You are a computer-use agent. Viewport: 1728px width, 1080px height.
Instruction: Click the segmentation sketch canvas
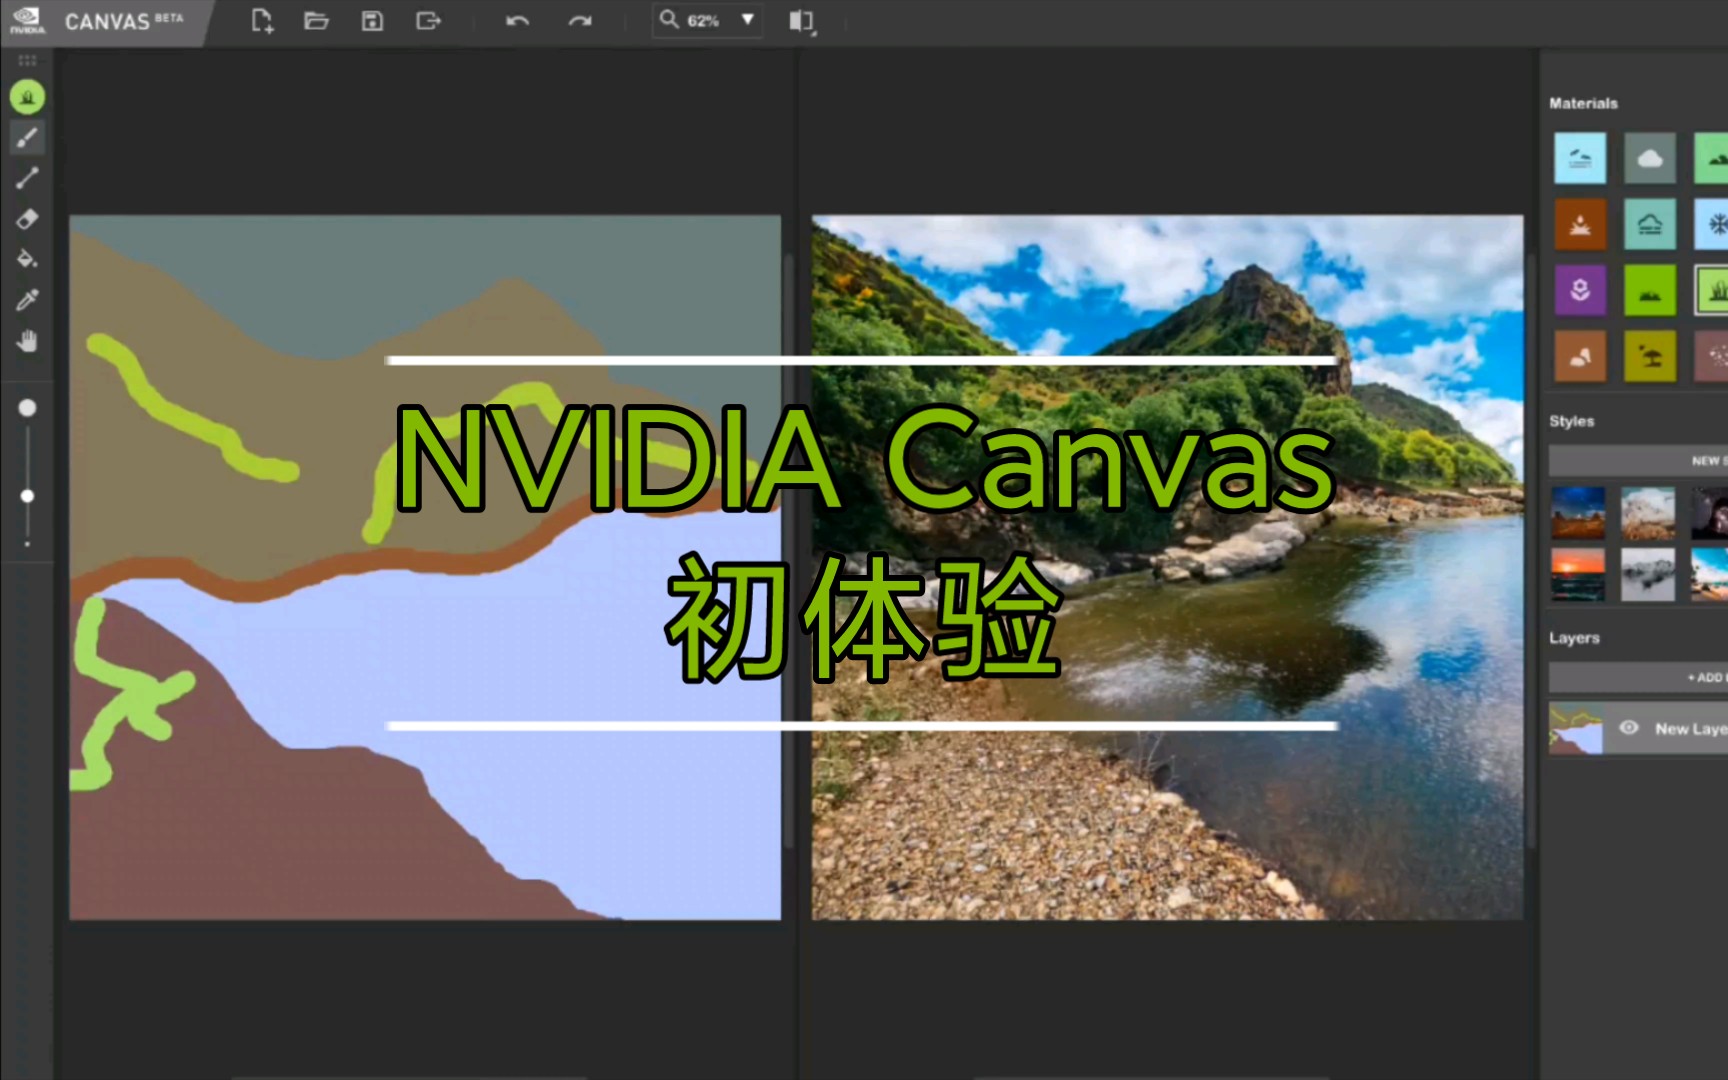click(x=425, y=567)
